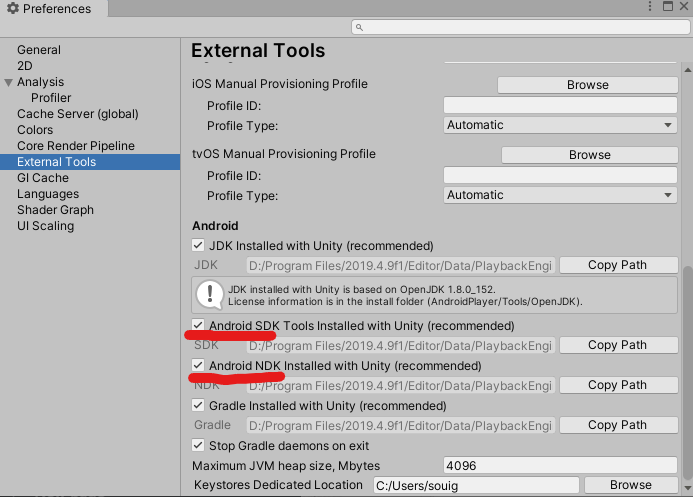Open tvOS Profile Type dropdown
Screen dimensions: 693x497
pyautogui.click(x=560, y=195)
